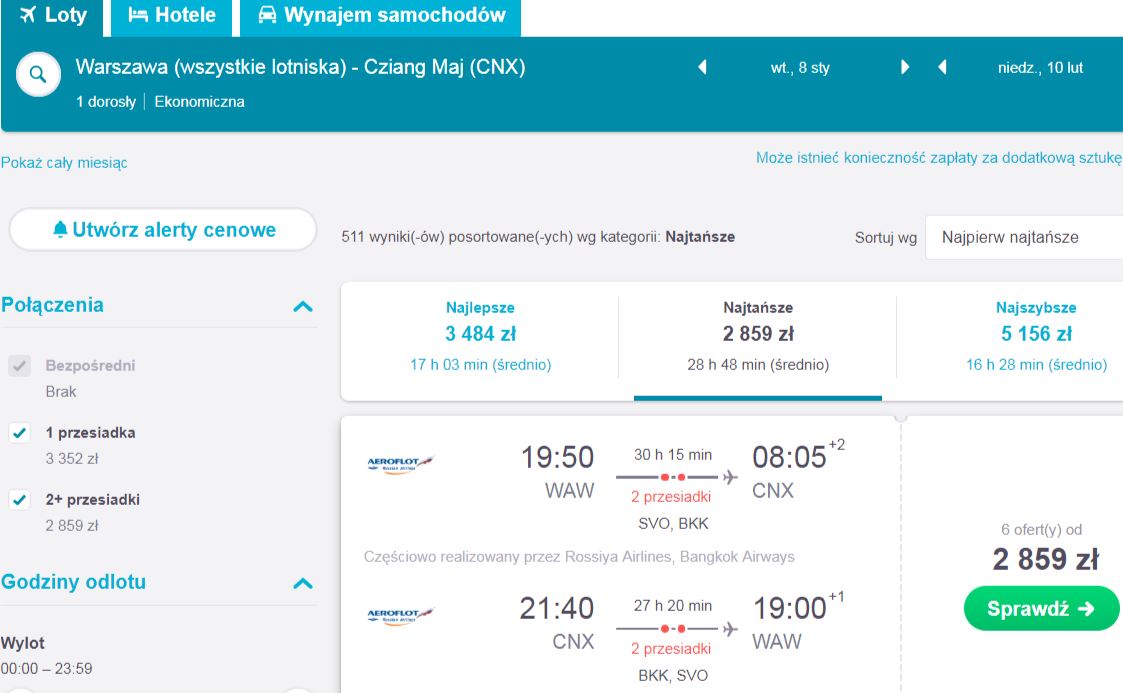Uncheck the 2+ przesiadki checkbox
The height and width of the screenshot is (693, 1123).
coord(20,500)
